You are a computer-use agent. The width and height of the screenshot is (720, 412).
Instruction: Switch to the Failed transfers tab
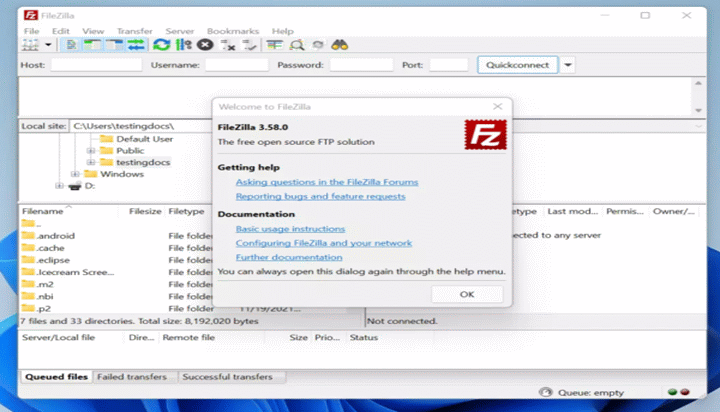pyautogui.click(x=132, y=377)
